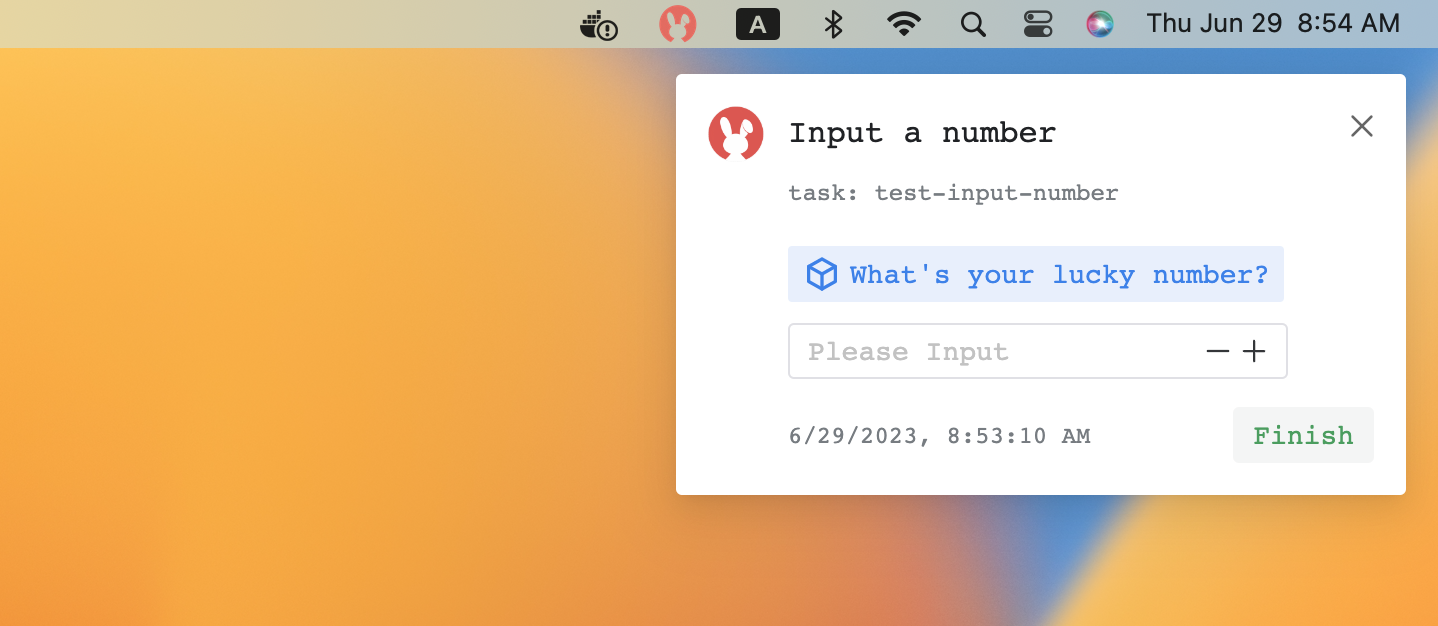1438x626 pixels.
Task: Open Control Center
Action: coord(1038,24)
